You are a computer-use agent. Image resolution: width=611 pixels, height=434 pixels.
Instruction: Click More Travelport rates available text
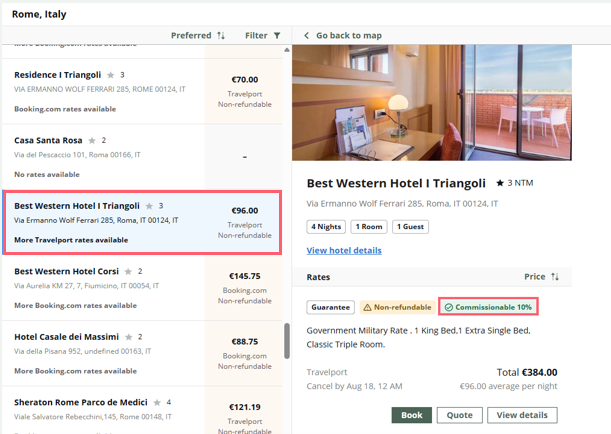click(71, 240)
